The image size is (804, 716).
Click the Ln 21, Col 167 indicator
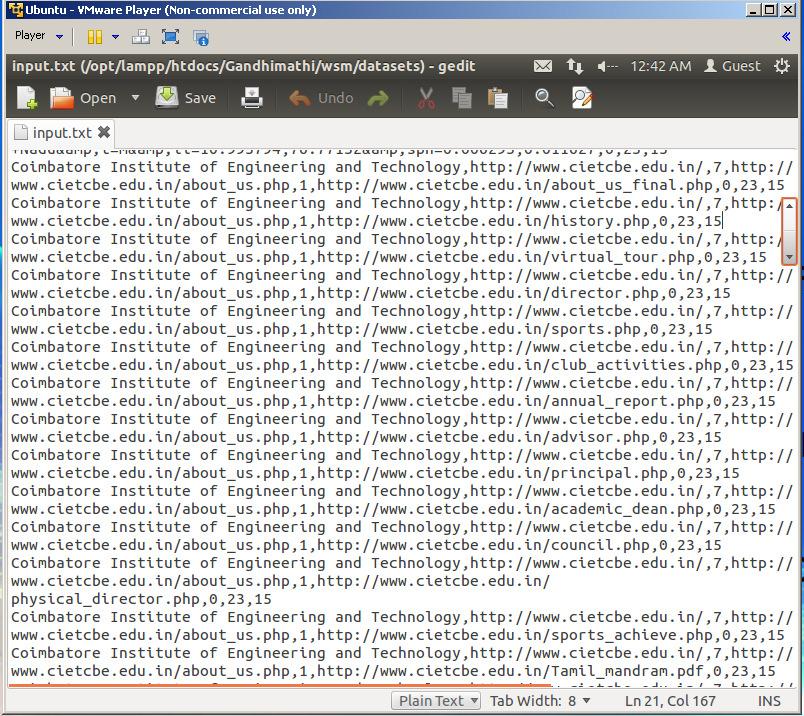pos(670,701)
